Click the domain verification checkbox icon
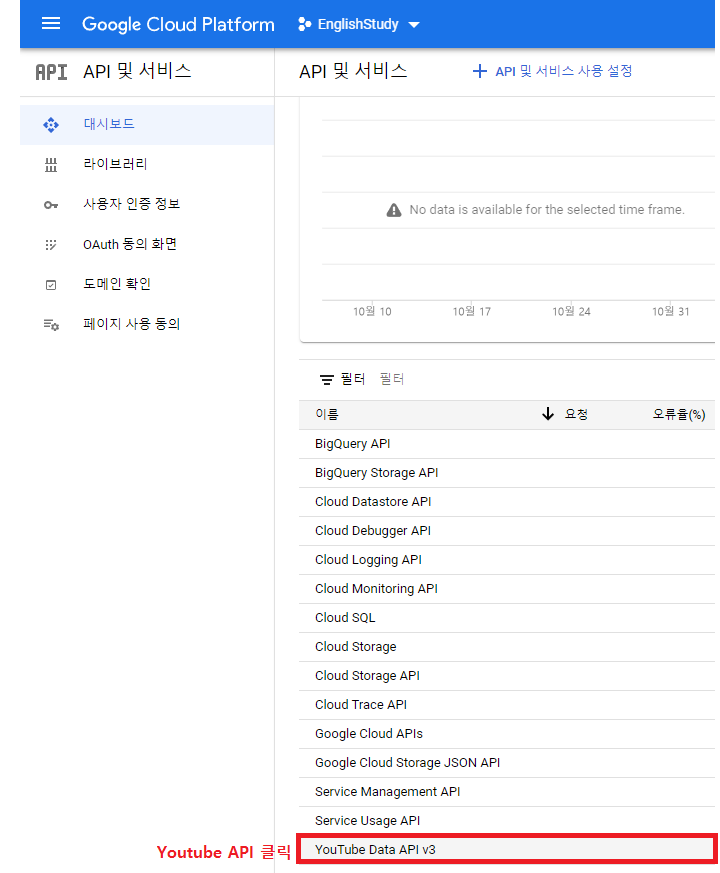The width and height of the screenshot is (720, 873). 51,285
